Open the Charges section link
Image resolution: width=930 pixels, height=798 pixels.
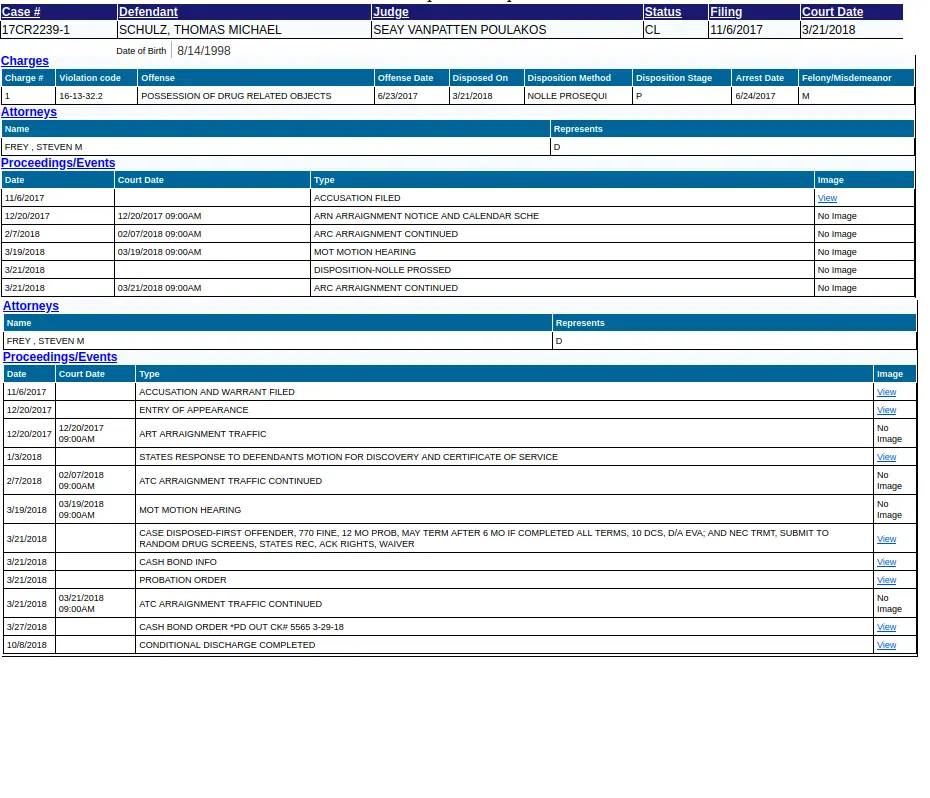pyautogui.click(x=25, y=61)
